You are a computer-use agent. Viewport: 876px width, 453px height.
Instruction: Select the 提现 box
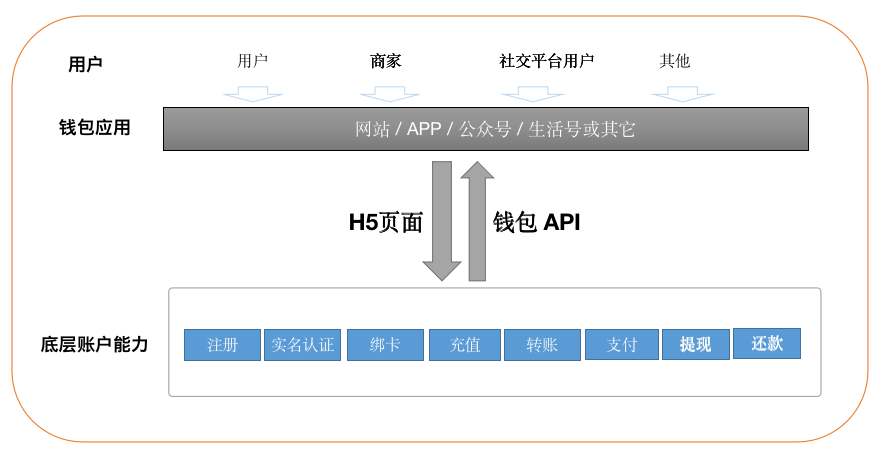696,344
